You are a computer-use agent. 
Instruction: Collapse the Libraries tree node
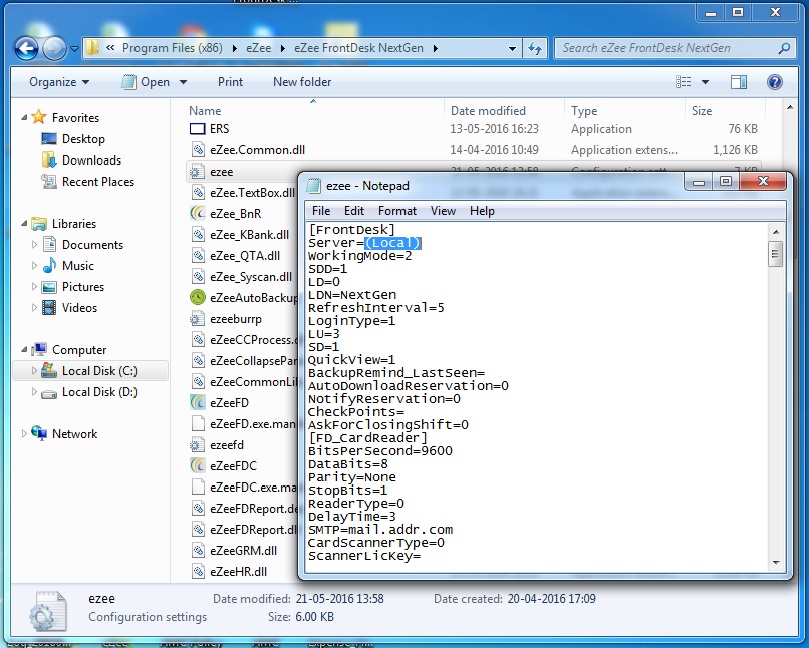pos(24,223)
